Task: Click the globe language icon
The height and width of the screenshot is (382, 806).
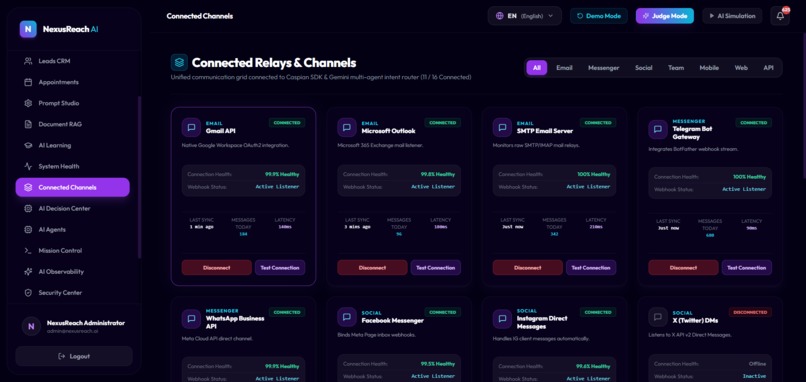Action: point(499,16)
